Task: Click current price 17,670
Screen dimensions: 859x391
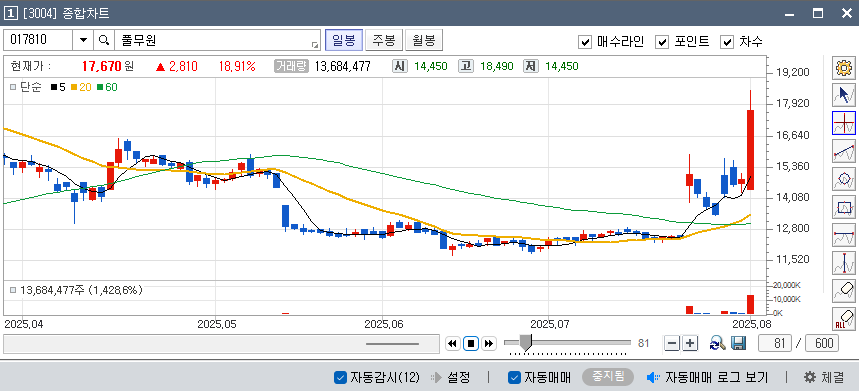Action: point(101,66)
